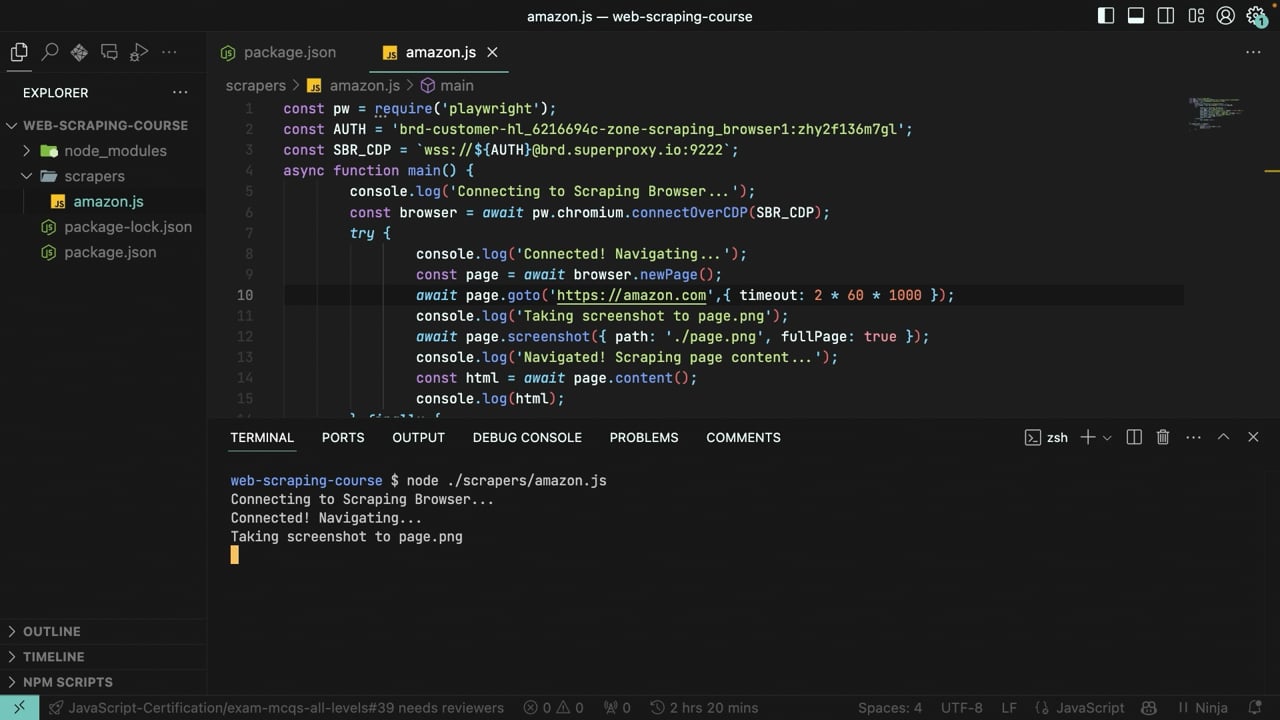Open Explorer panel more actions ellipsis
The height and width of the screenshot is (720, 1280).
point(180,92)
